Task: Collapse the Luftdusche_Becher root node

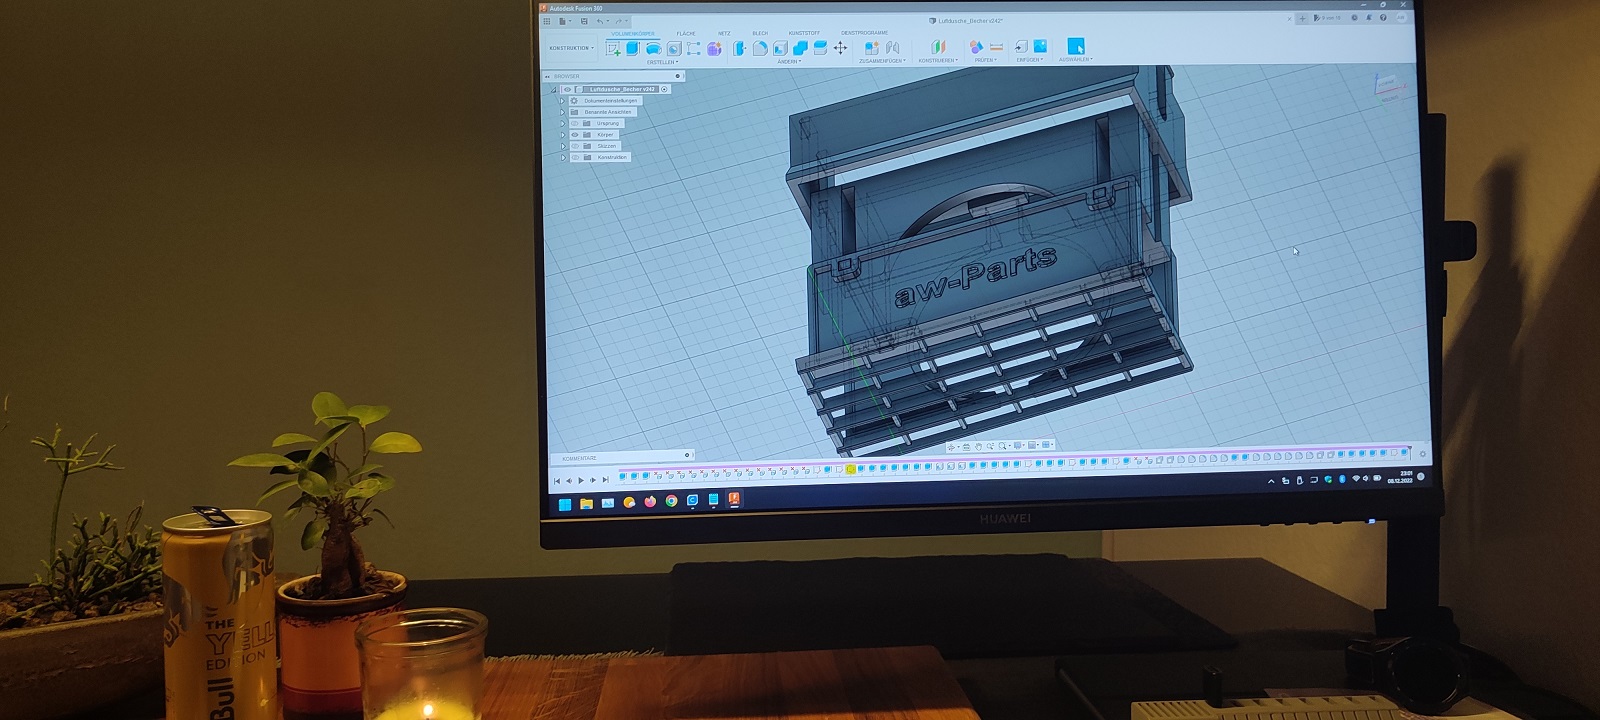Action: click(554, 90)
